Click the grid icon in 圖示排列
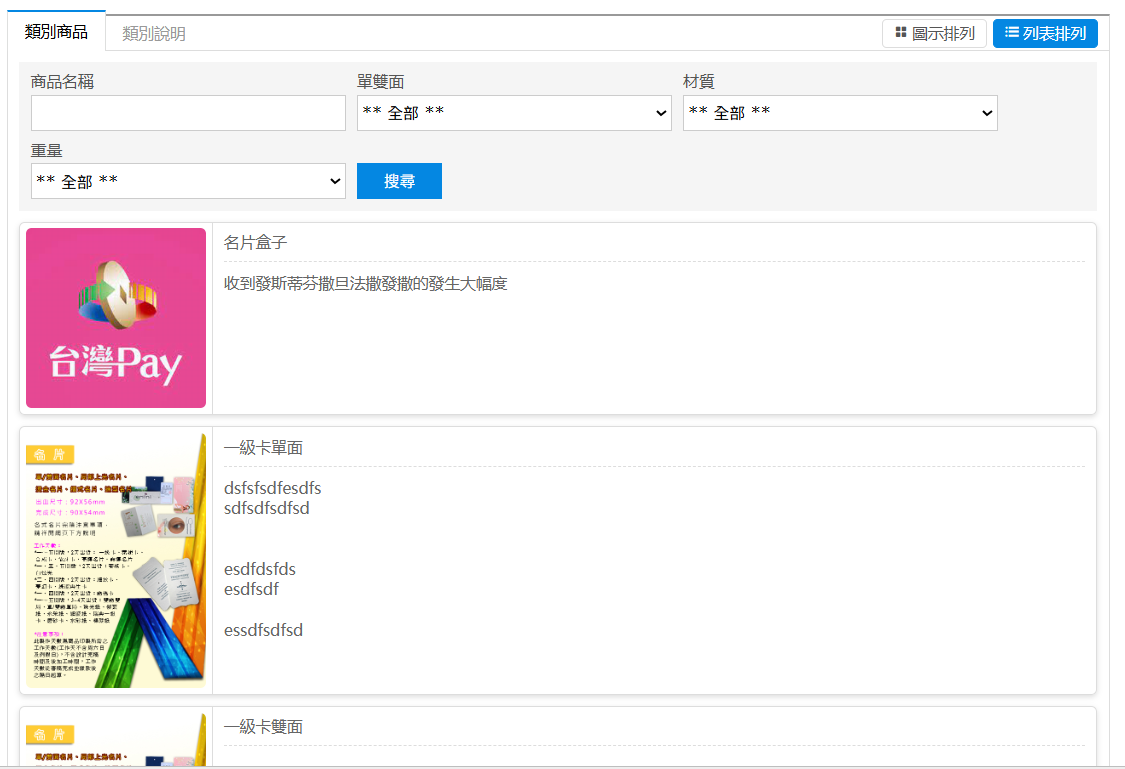This screenshot has width=1125, height=769. (901, 33)
